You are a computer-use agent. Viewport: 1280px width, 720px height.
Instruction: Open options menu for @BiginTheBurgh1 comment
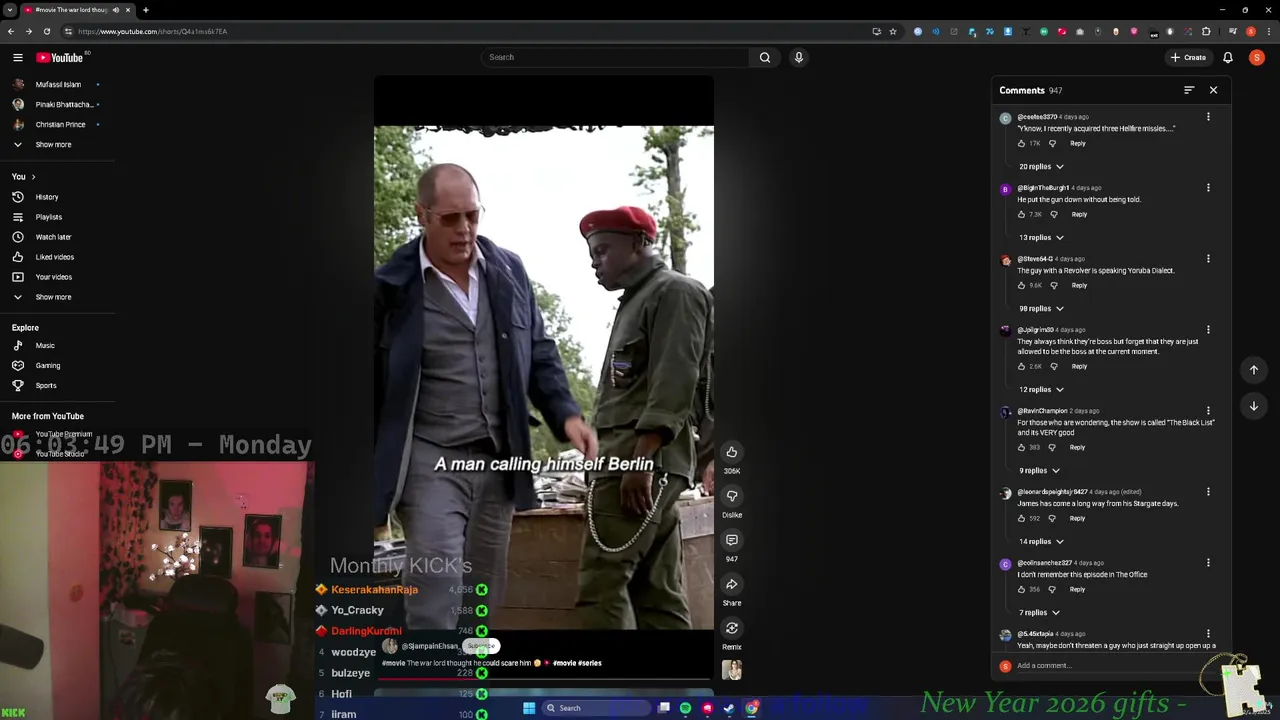pos(1208,188)
